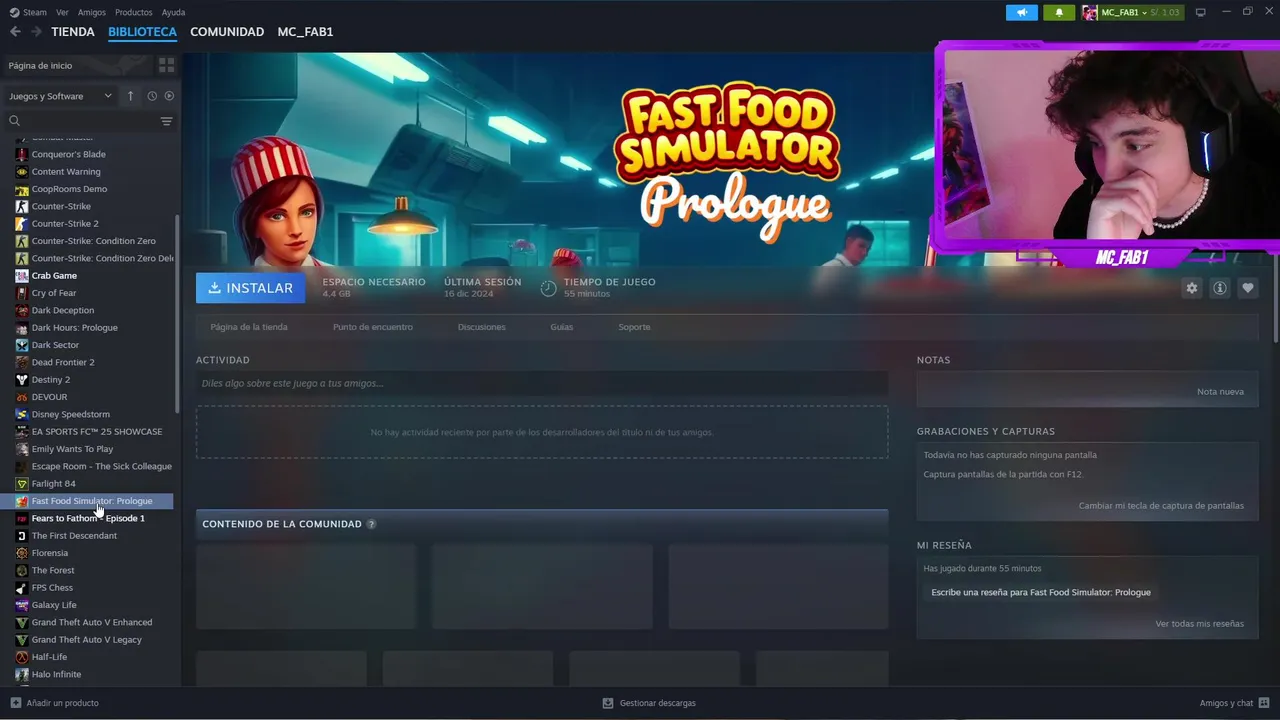
Task: Click the add product plus icon
Action: [x=15, y=703]
